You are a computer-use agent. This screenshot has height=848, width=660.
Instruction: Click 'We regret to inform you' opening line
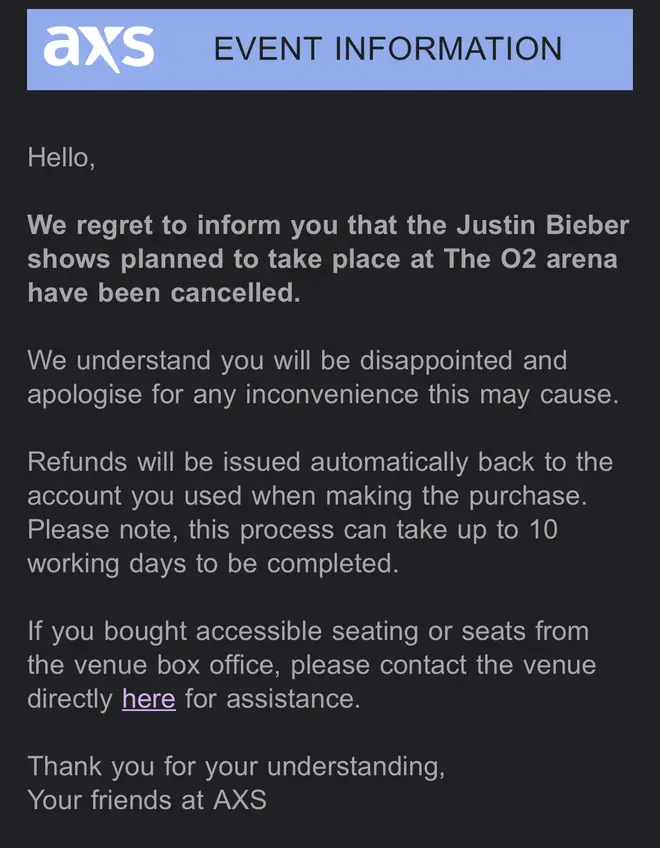coord(330,225)
